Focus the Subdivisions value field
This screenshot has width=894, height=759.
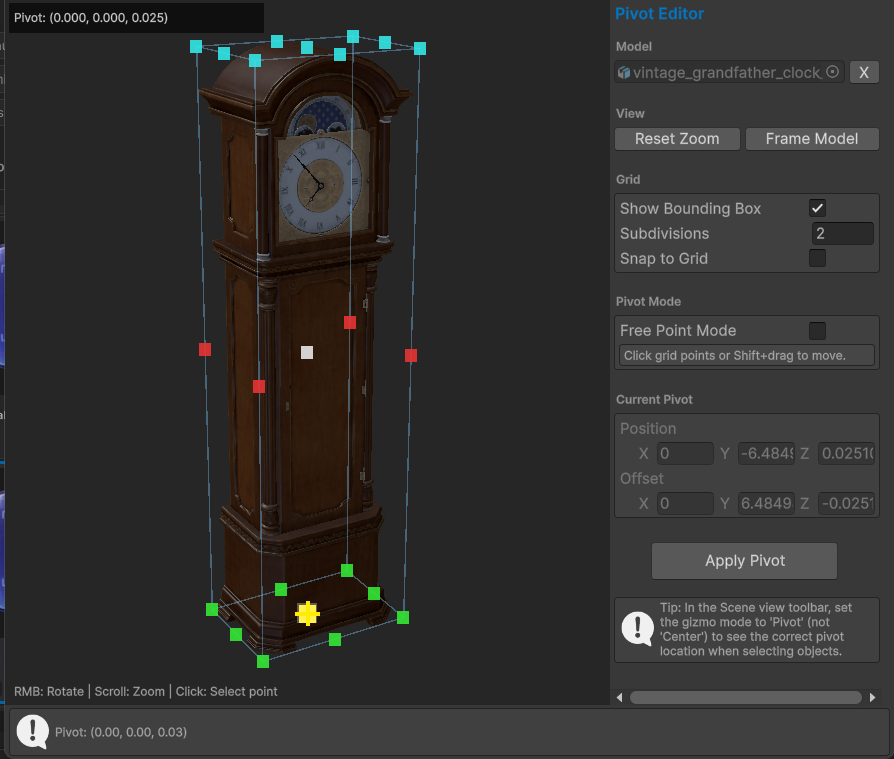(x=842, y=233)
